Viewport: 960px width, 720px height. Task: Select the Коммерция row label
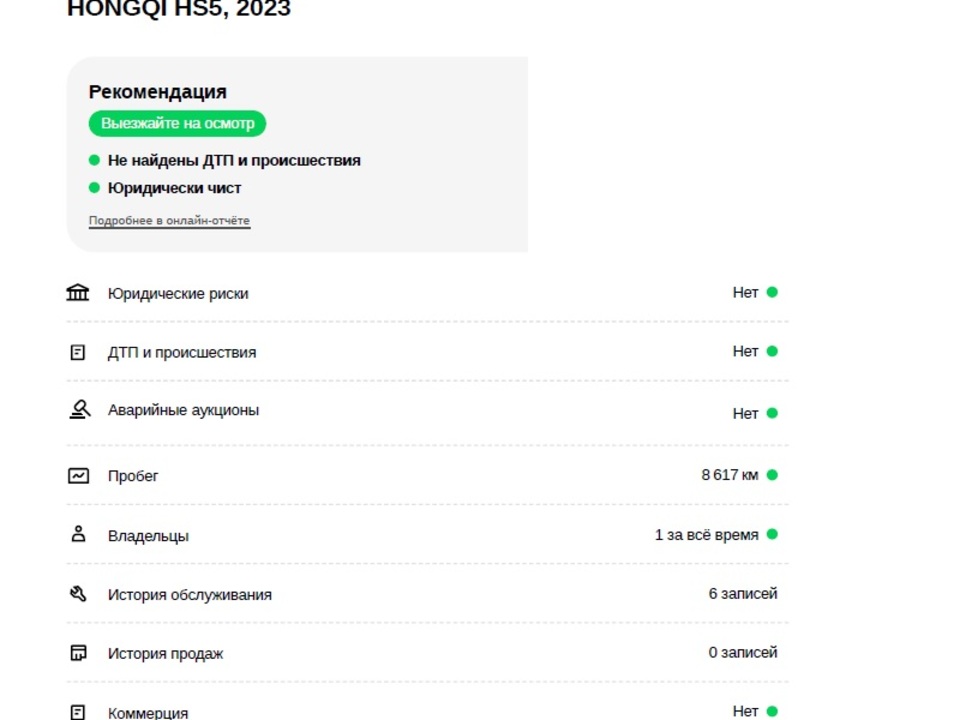pos(148,713)
